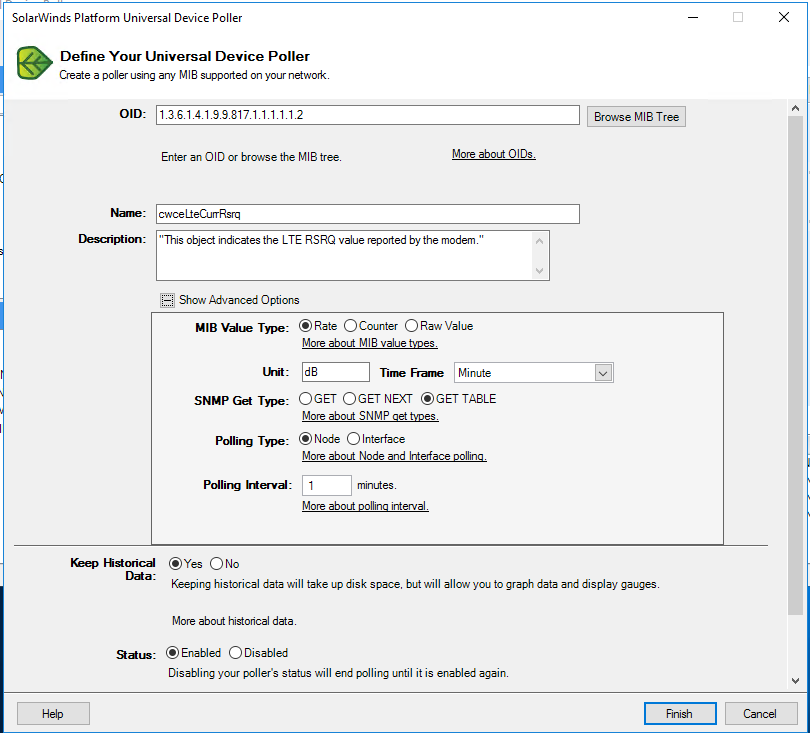Open More about polling interval link
Screen dimensions: 810x733
[x=365, y=506]
